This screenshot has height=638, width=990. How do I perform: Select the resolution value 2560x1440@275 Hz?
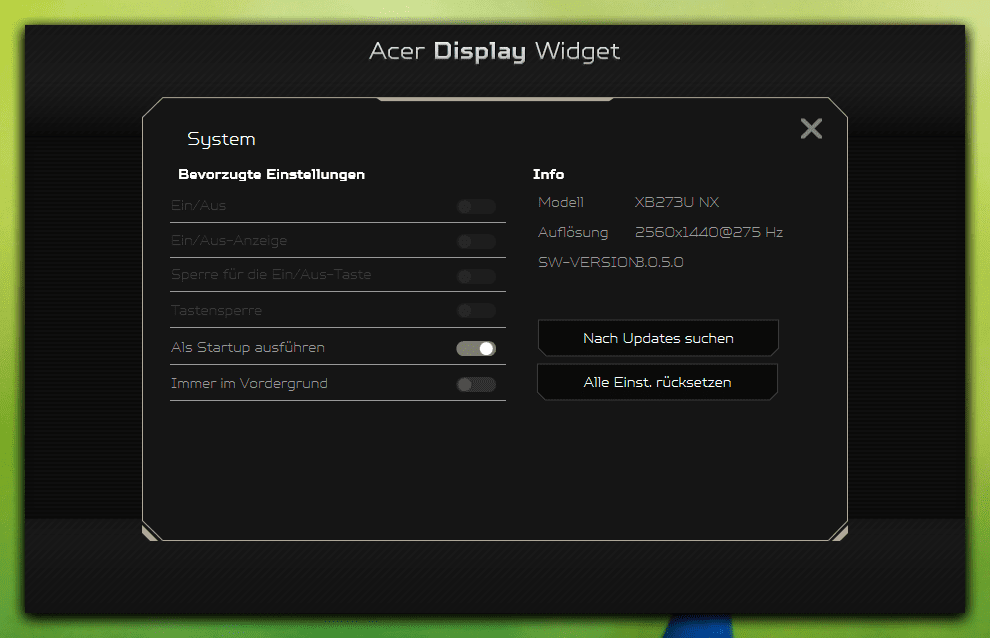click(x=708, y=232)
